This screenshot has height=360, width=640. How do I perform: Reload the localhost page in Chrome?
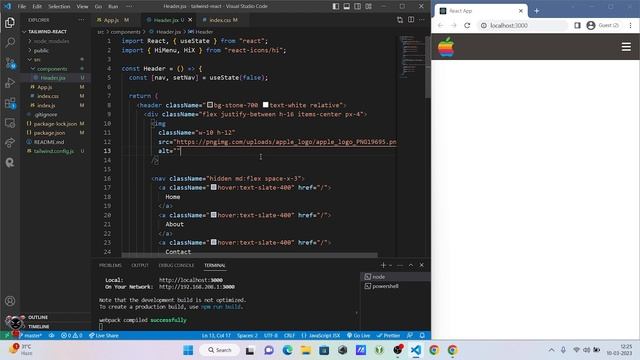coord(467,25)
